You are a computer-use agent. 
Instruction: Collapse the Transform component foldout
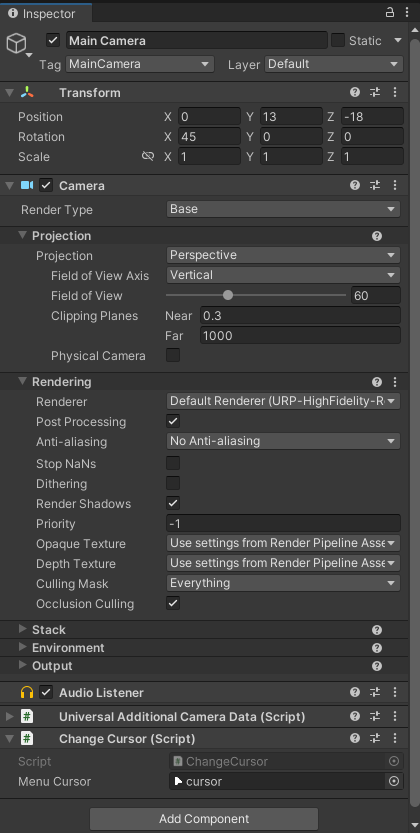pyautogui.click(x=9, y=92)
